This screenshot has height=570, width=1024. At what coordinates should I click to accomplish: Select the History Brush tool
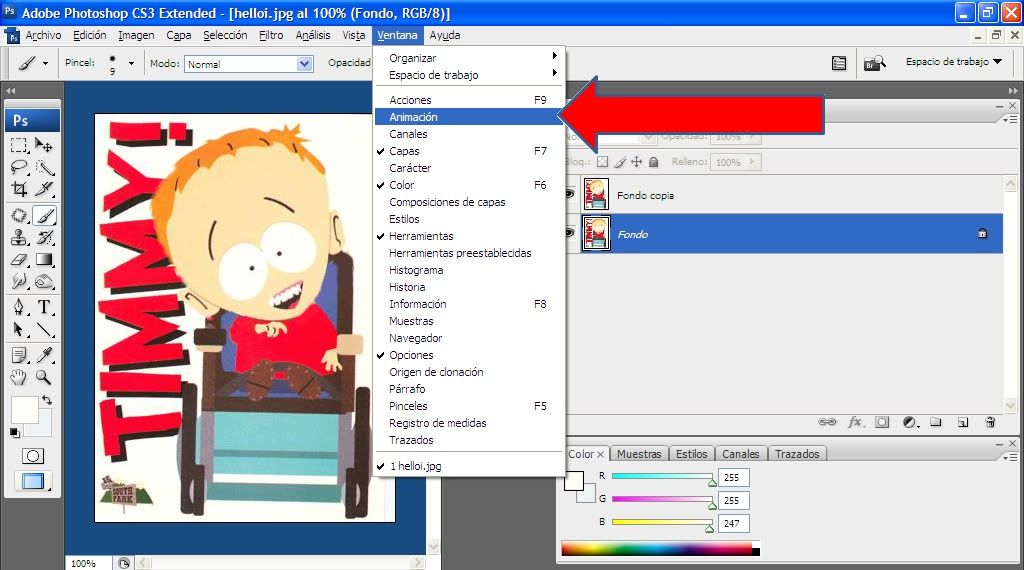pos(44,238)
